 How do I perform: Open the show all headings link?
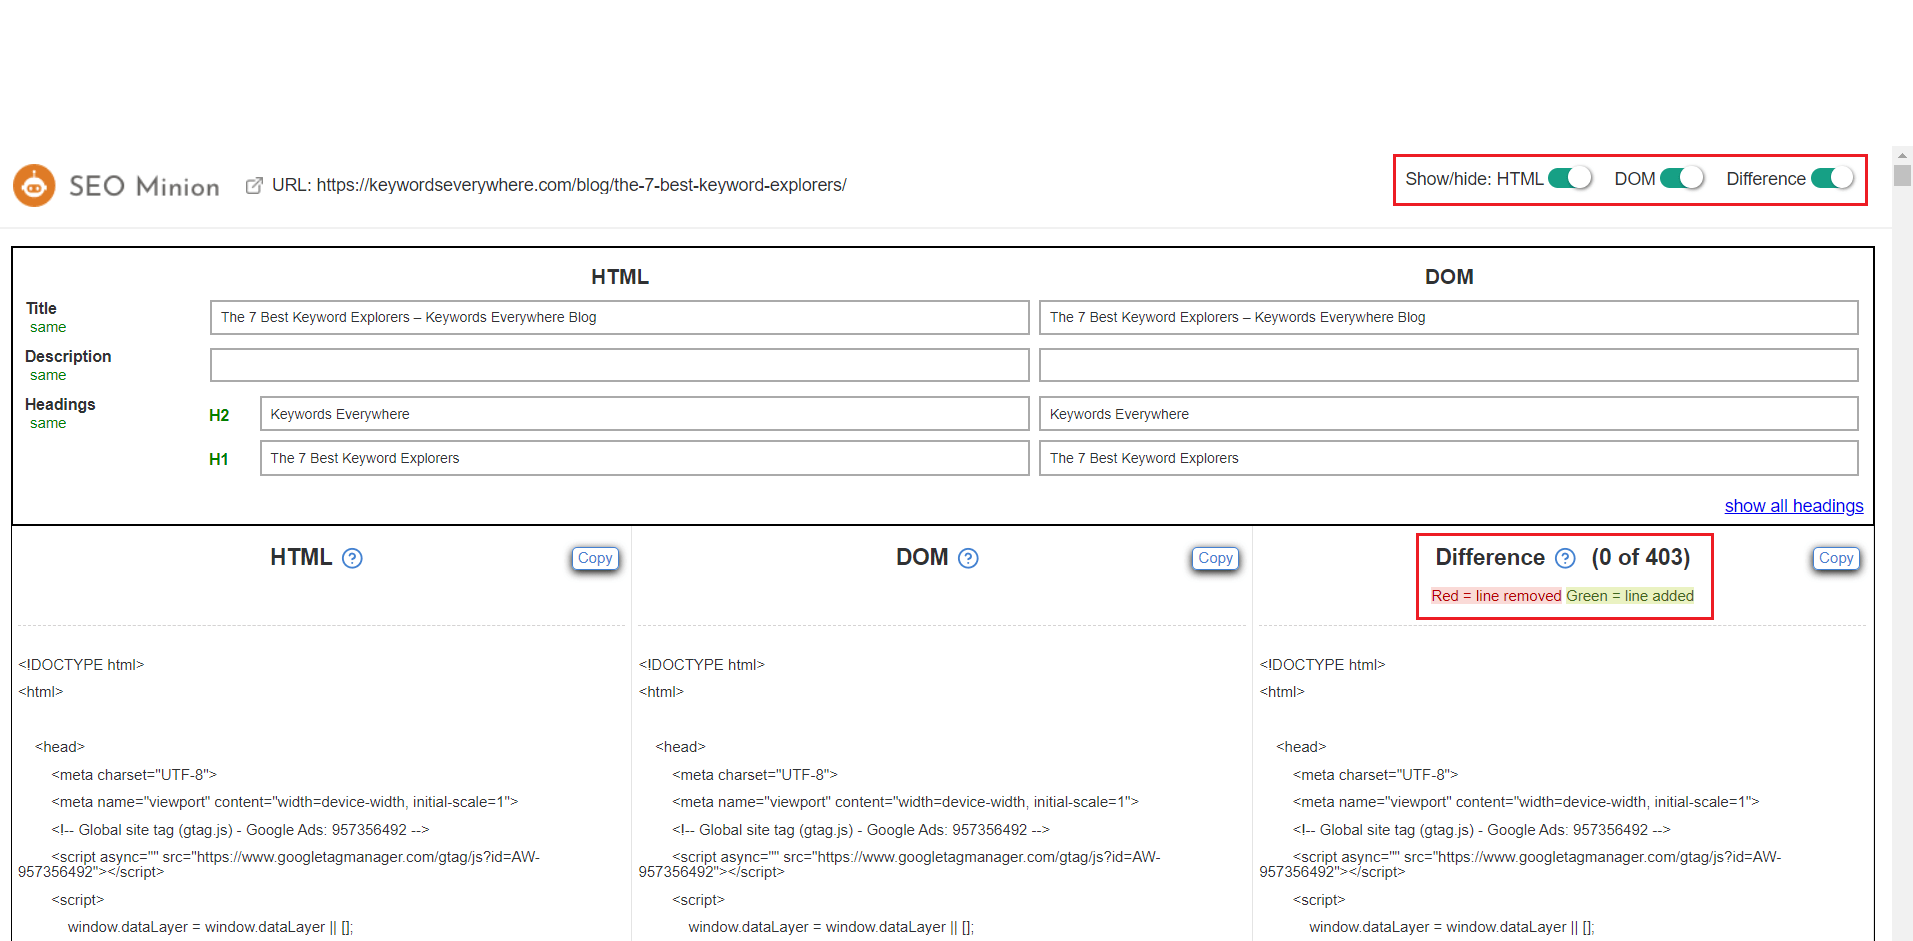click(1793, 506)
